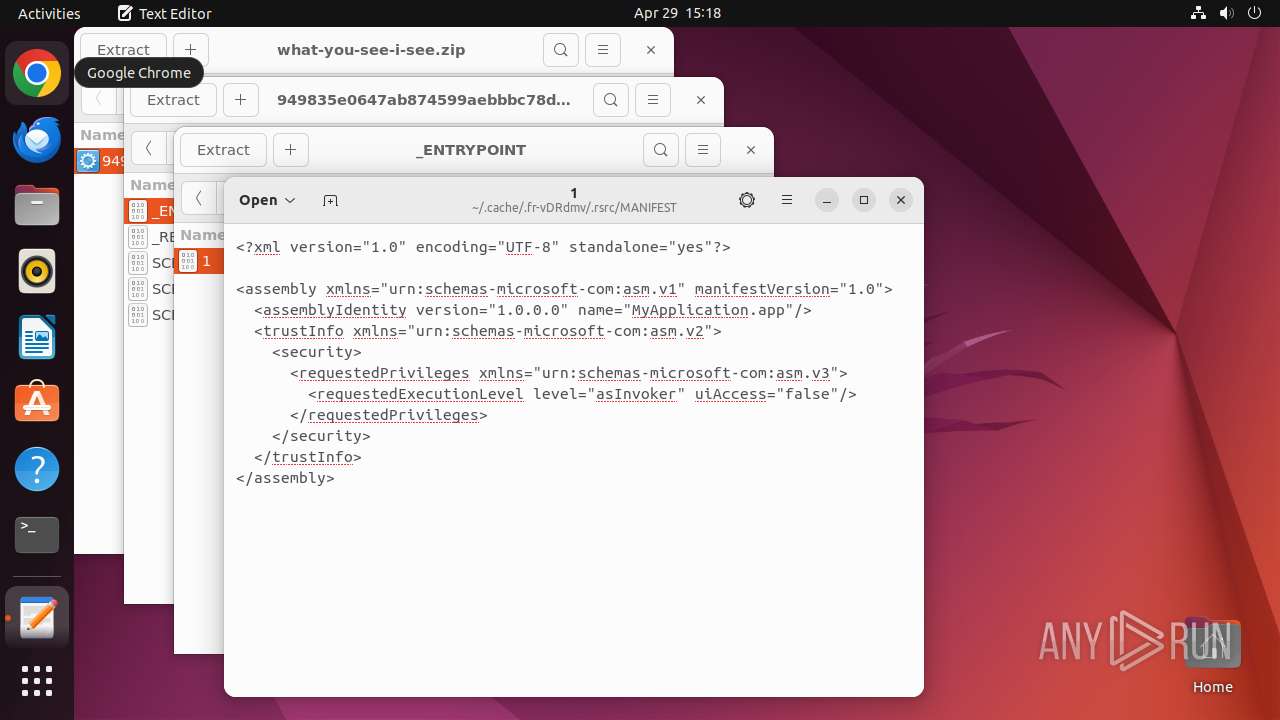Select file '1' in _ENTRYPOINT window
The height and width of the screenshot is (720, 1280).
[x=200, y=261]
